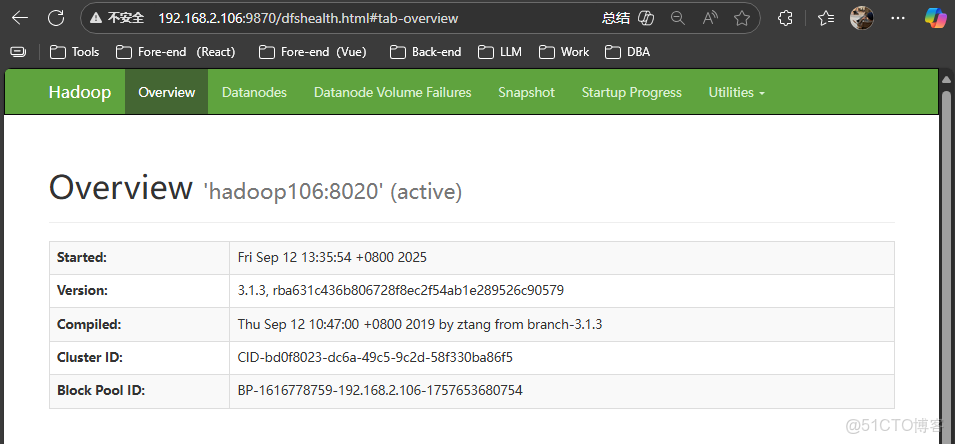Click the Hadoop brand link

click(x=80, y=93)
